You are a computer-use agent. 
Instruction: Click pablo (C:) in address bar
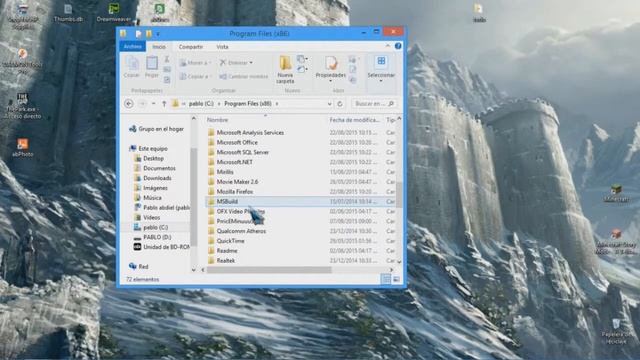tap(201, 104)
